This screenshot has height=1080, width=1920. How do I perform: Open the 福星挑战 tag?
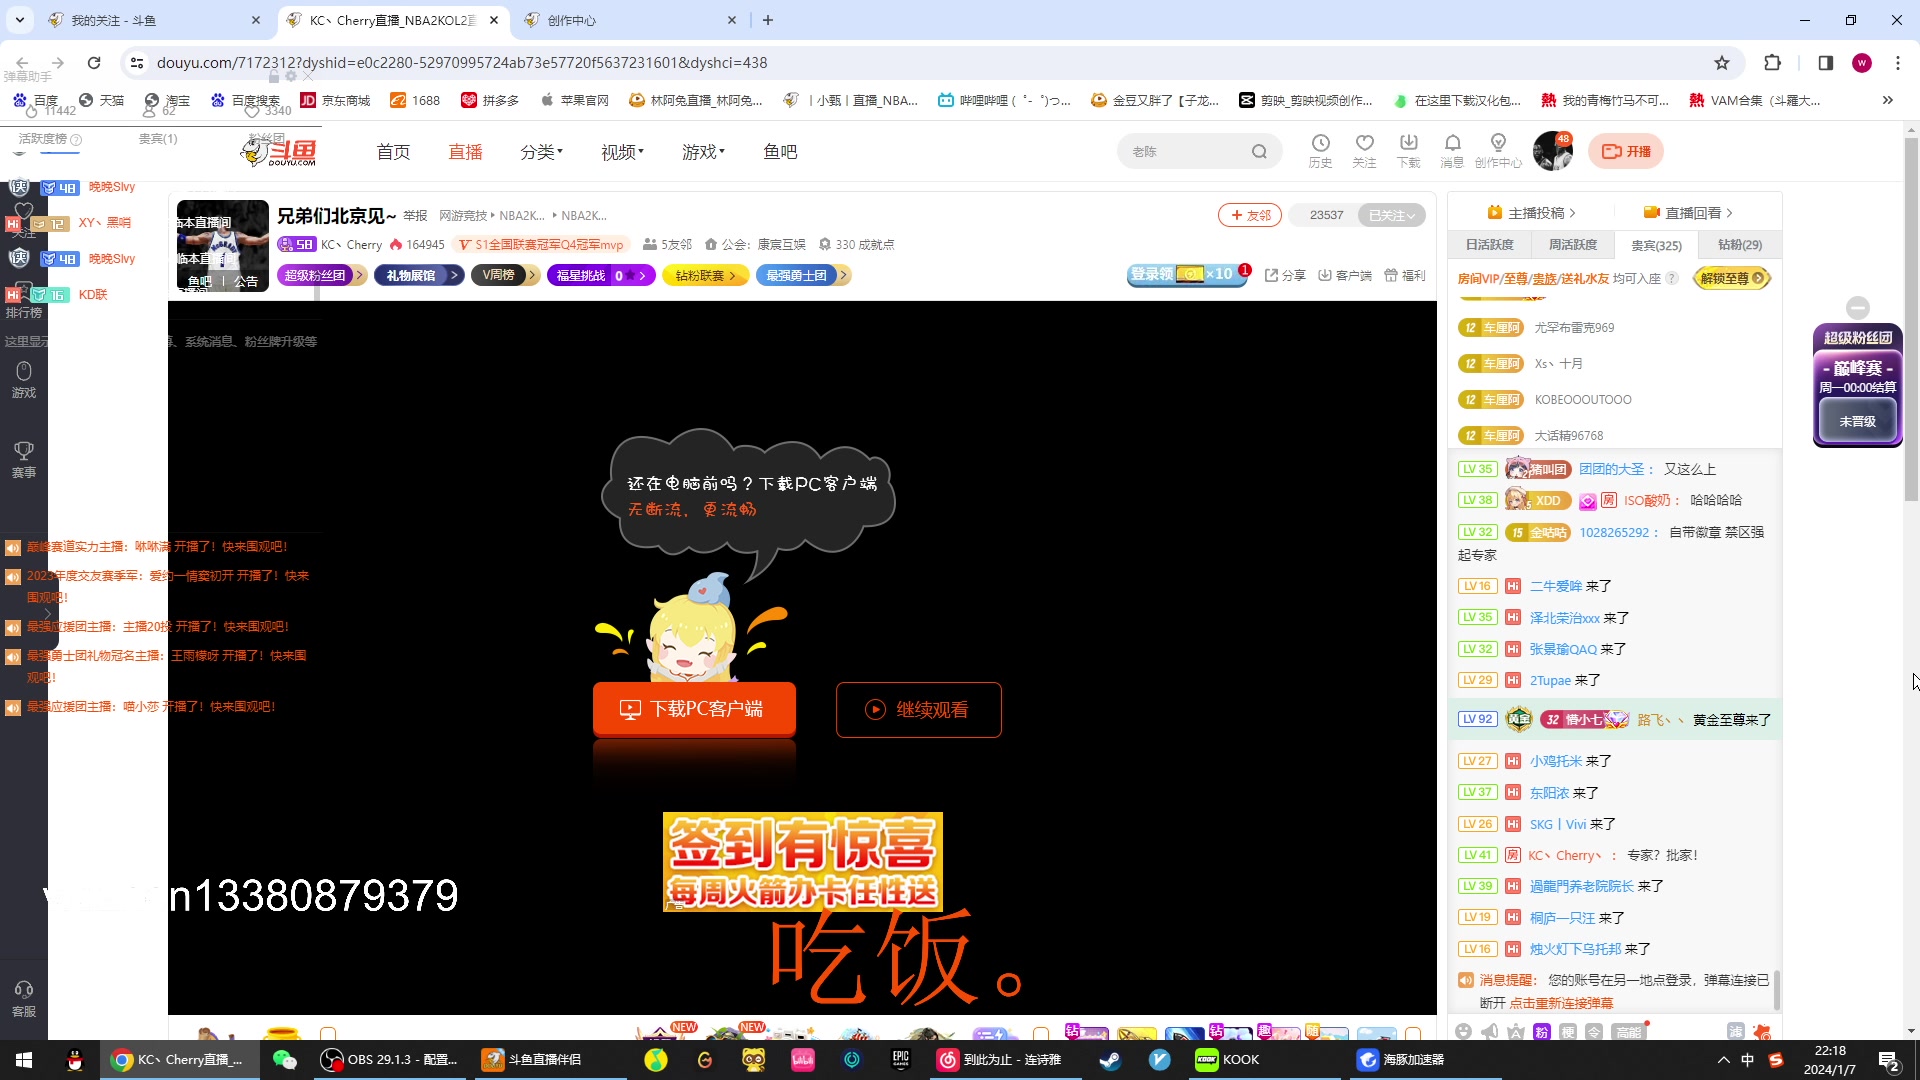pos(600,275)
